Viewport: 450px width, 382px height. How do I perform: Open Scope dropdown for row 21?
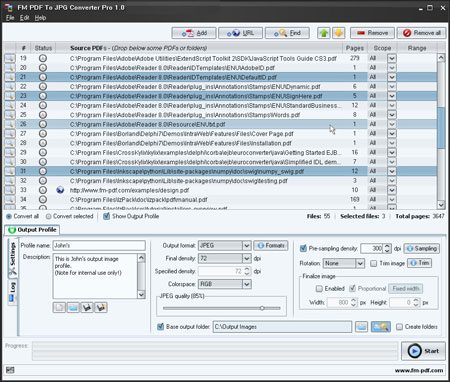point(392,77)
